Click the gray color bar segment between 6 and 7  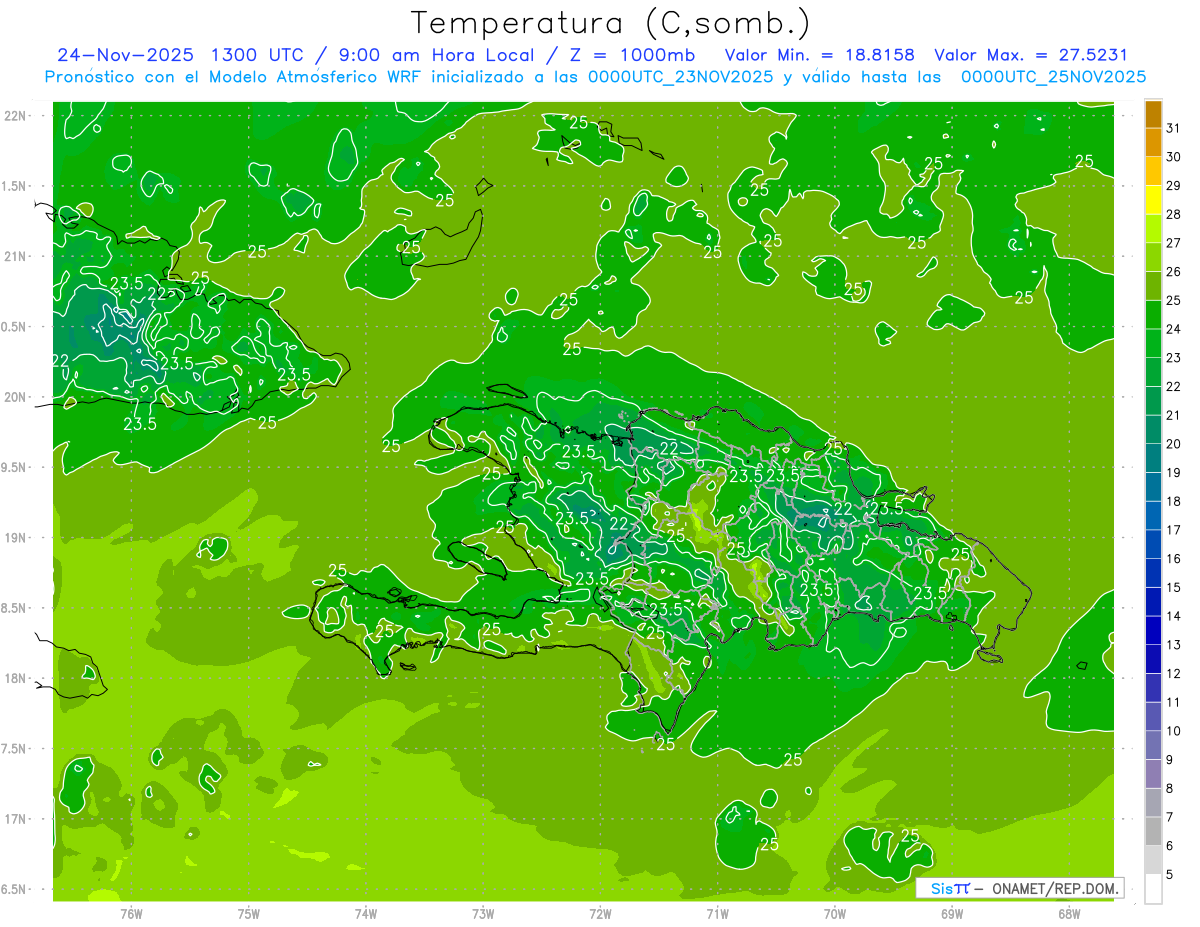[1153, 832]
